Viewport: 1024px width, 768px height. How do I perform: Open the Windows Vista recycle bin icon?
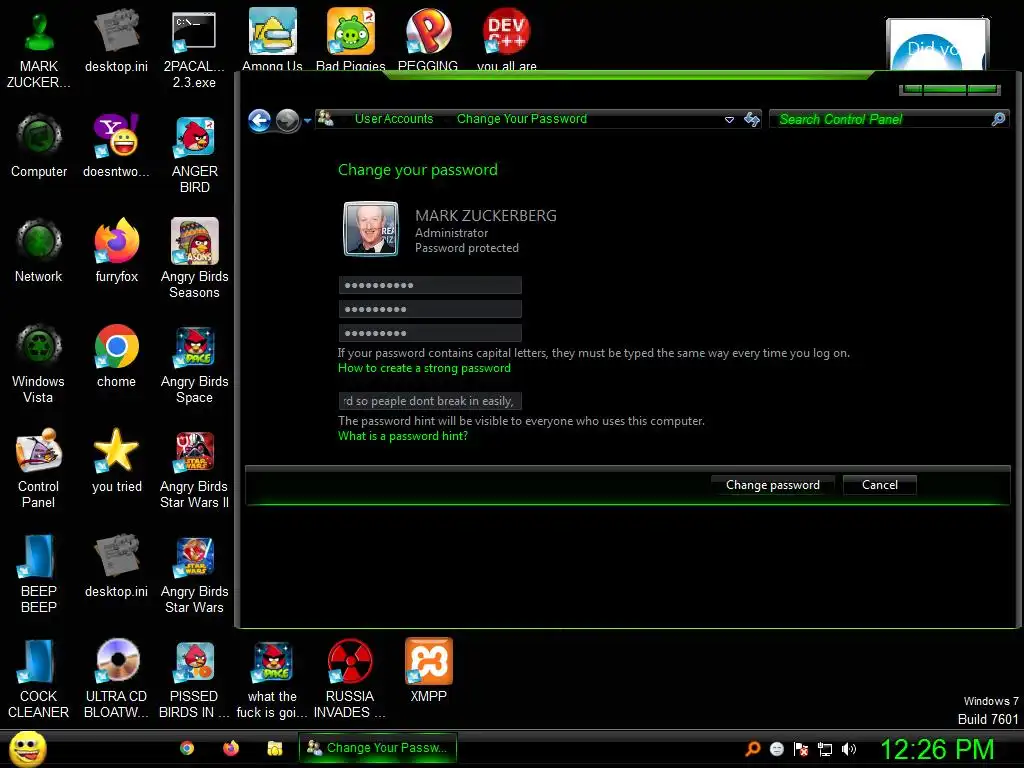click(x=39, y=364)
